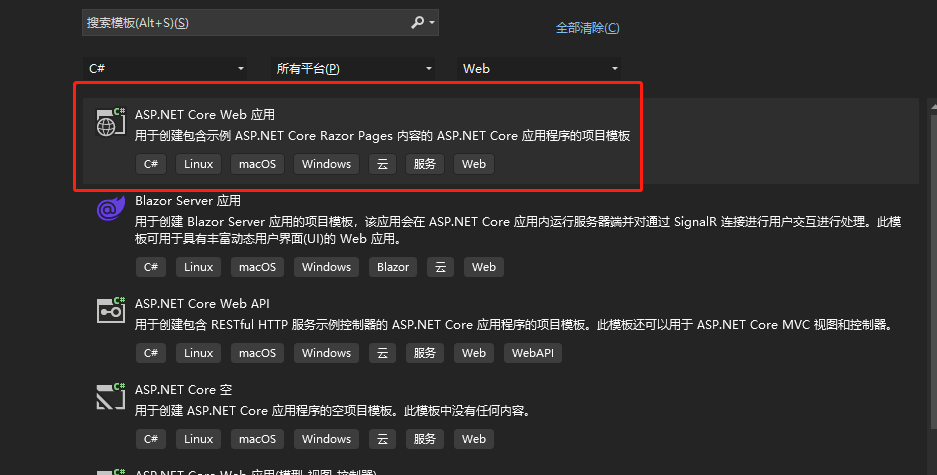937x475 pixels.
Task: Select the ASP.NET Core 空 title
Action: point(183,390)
